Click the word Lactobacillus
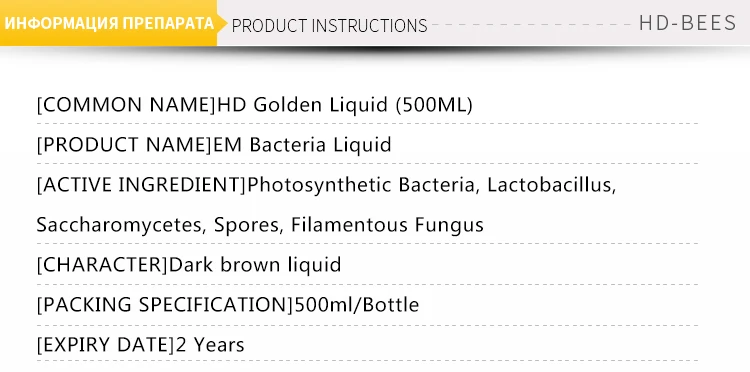 click(551, 185)
